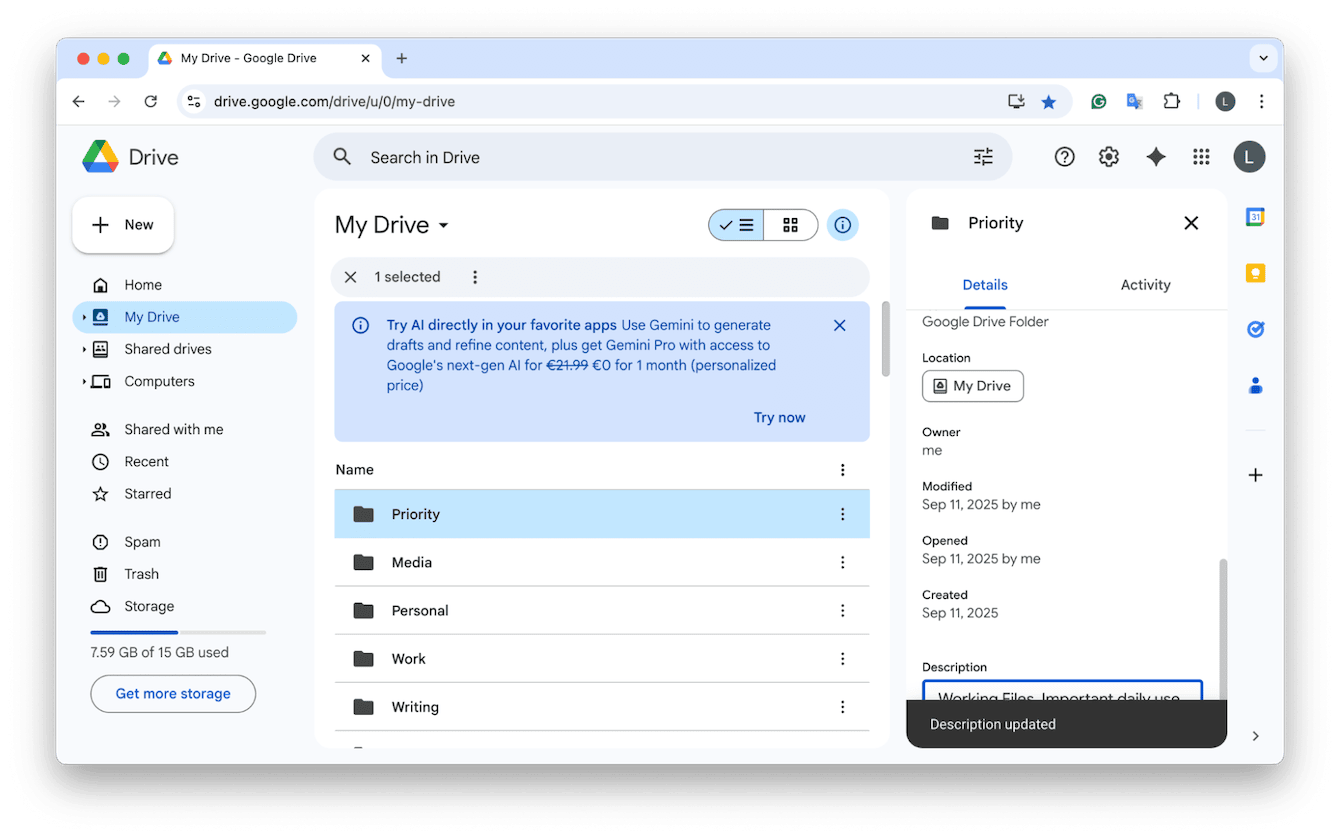Click the Try now link
This screenshot has width=1340, height=839.
(779, 417)
